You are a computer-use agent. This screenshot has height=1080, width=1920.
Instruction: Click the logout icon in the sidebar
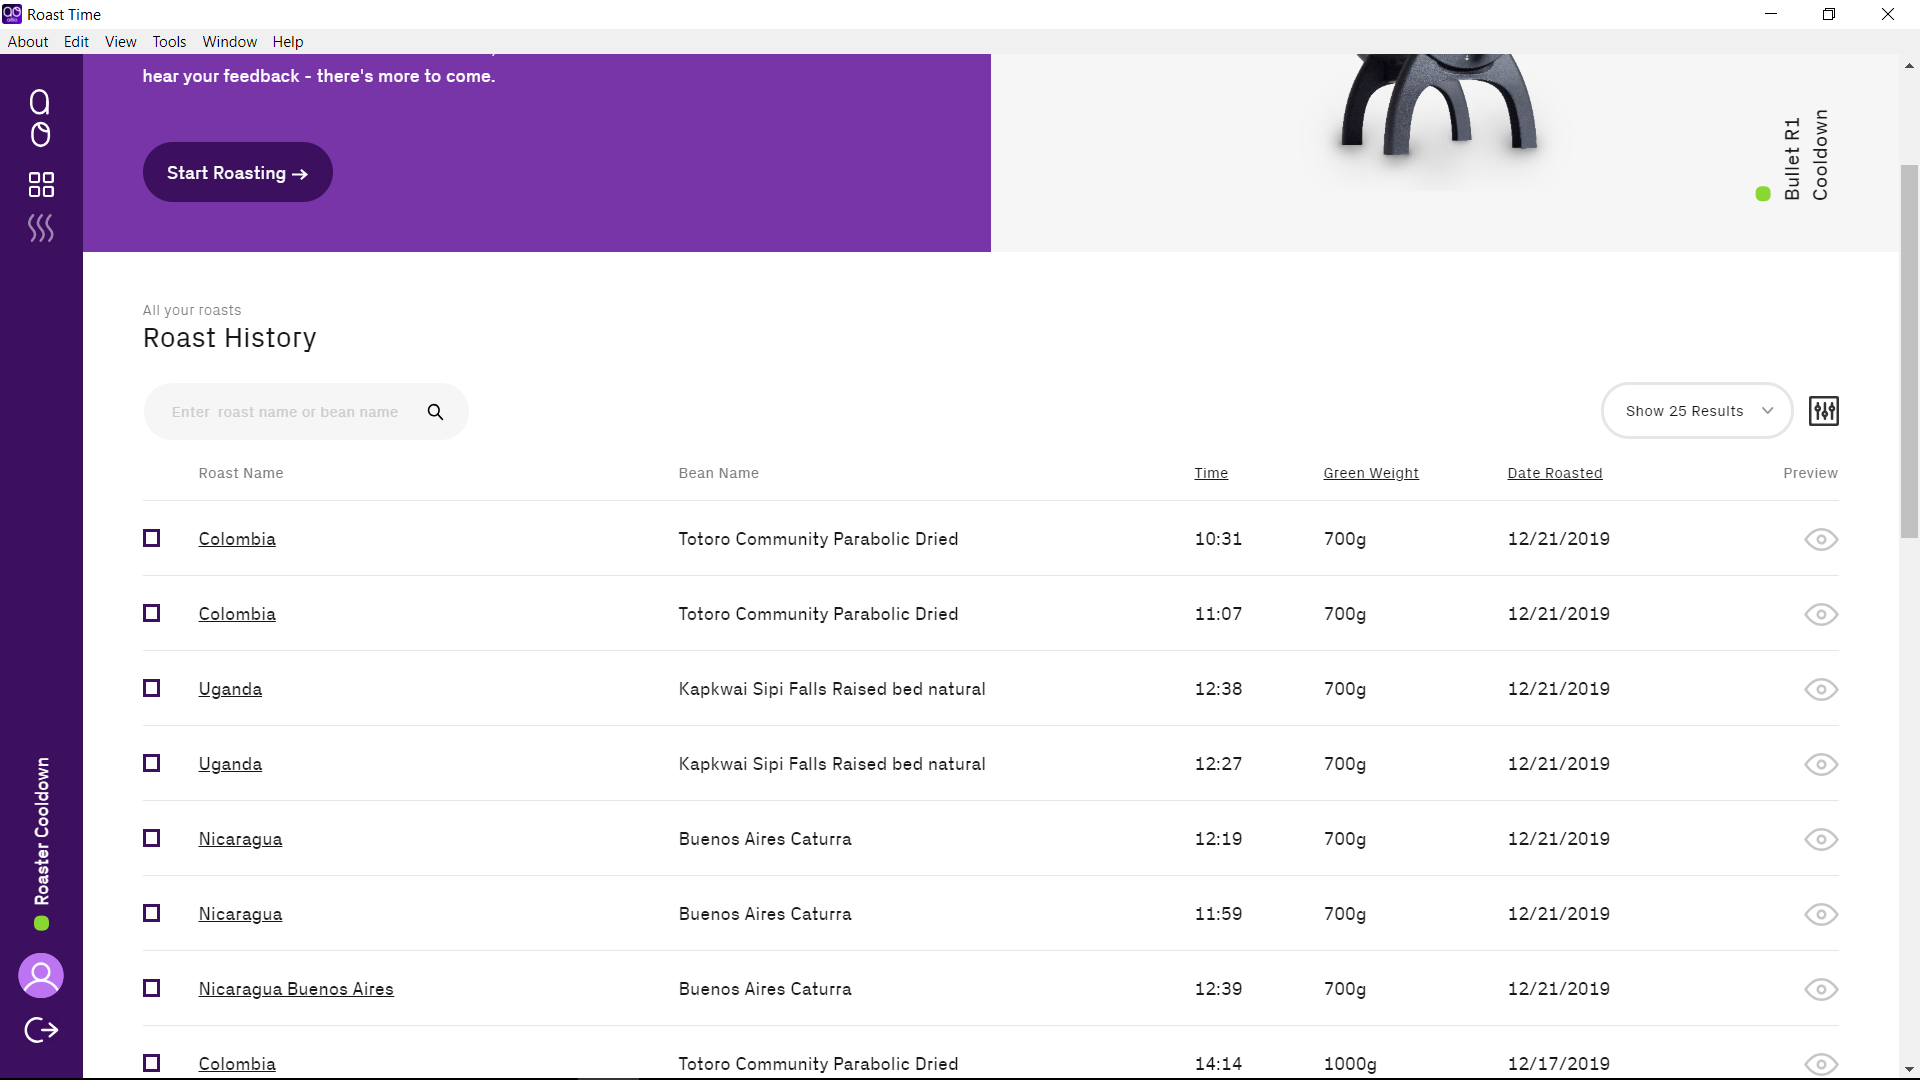tap(41, 1030)
